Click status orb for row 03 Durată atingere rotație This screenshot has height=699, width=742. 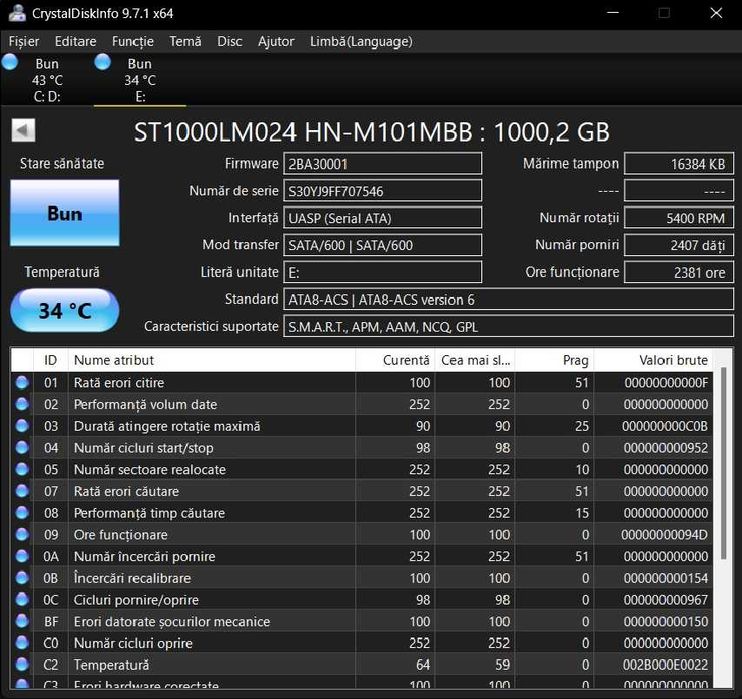22,425
